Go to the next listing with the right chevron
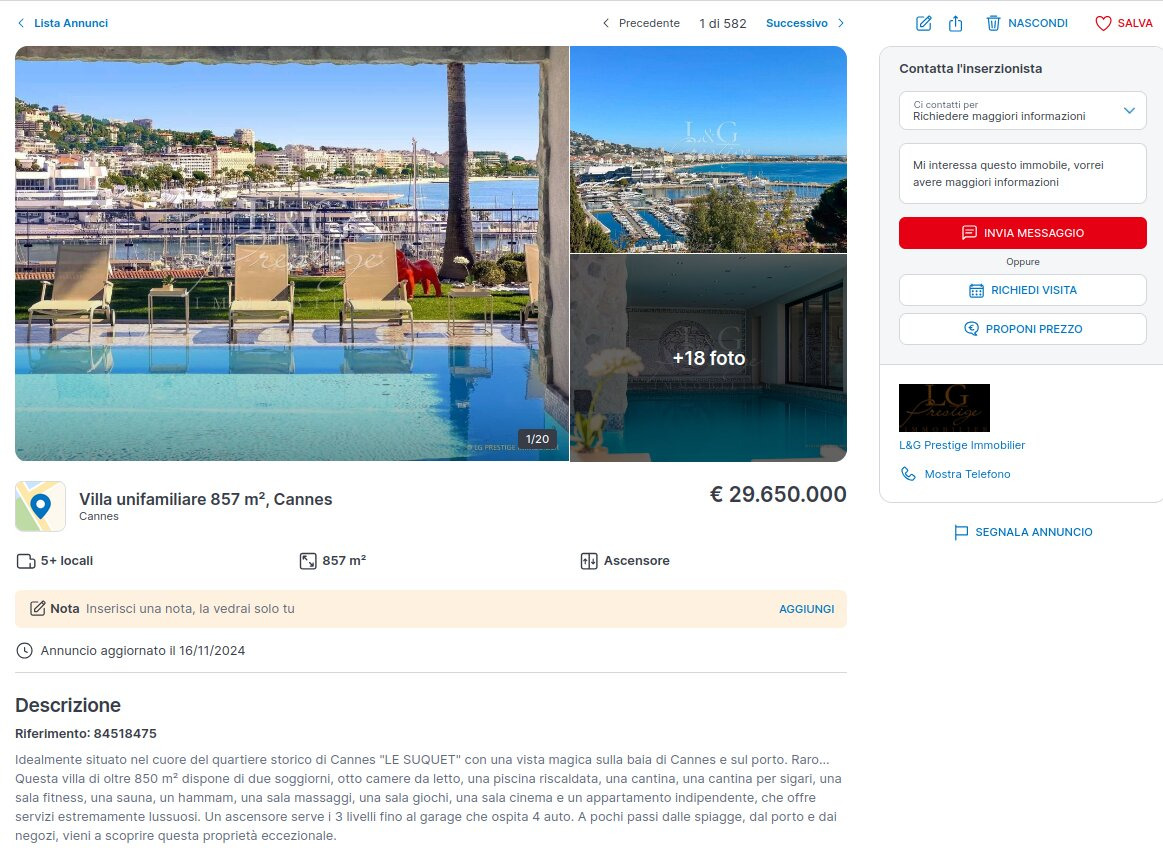Image resolution: width=1163 pixels, height=851 pixels. point(840,23)
